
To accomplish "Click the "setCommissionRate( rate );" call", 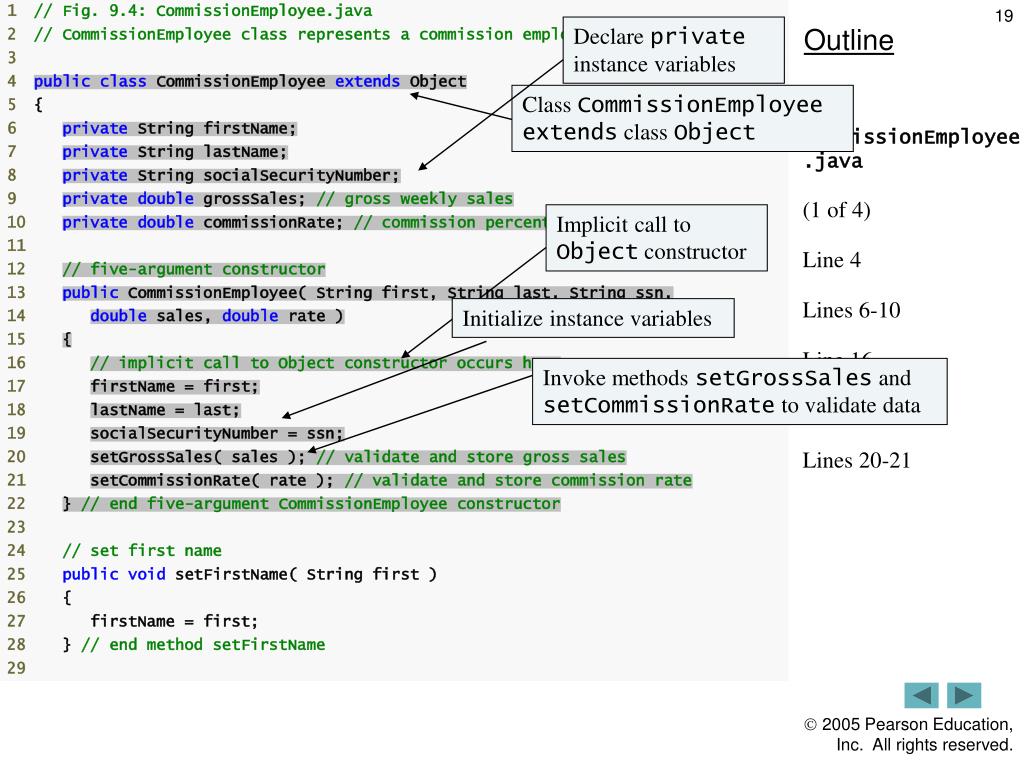I will [212, 481].
